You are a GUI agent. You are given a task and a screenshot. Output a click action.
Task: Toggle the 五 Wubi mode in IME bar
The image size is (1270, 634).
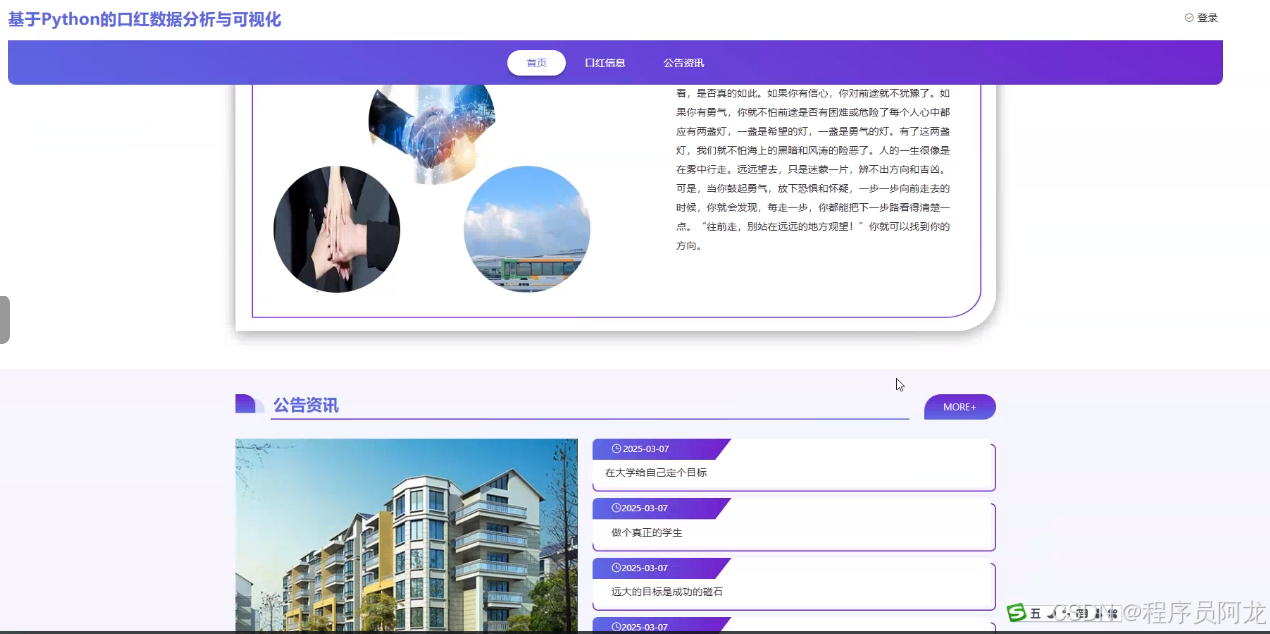point(1036,613)
